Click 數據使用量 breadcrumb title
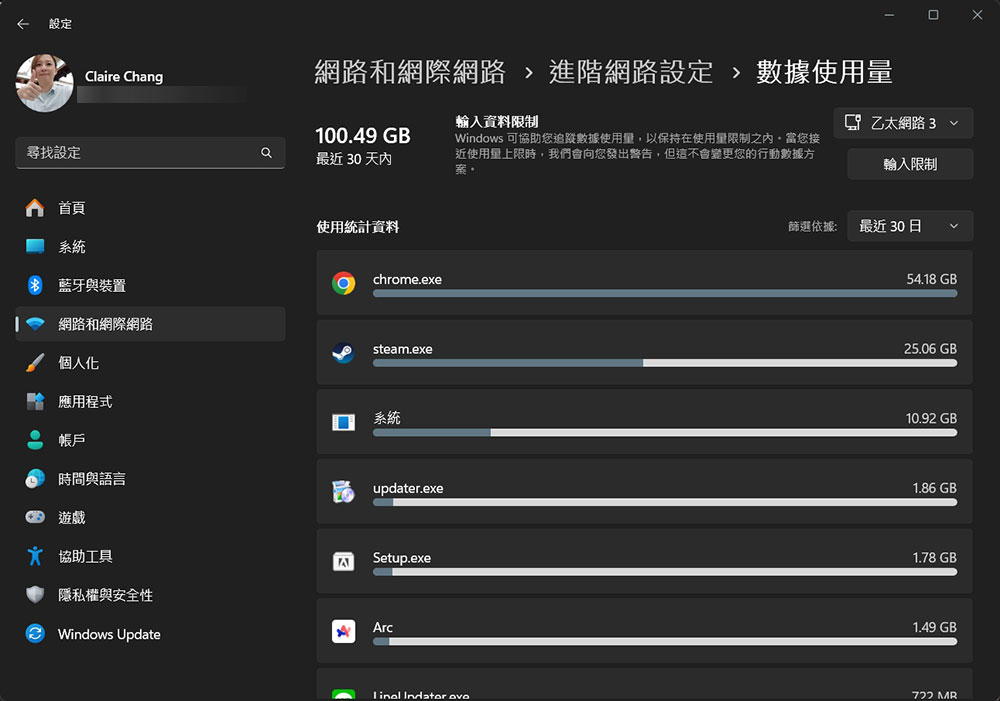The image size is (1000, 701). pos(825,72)
